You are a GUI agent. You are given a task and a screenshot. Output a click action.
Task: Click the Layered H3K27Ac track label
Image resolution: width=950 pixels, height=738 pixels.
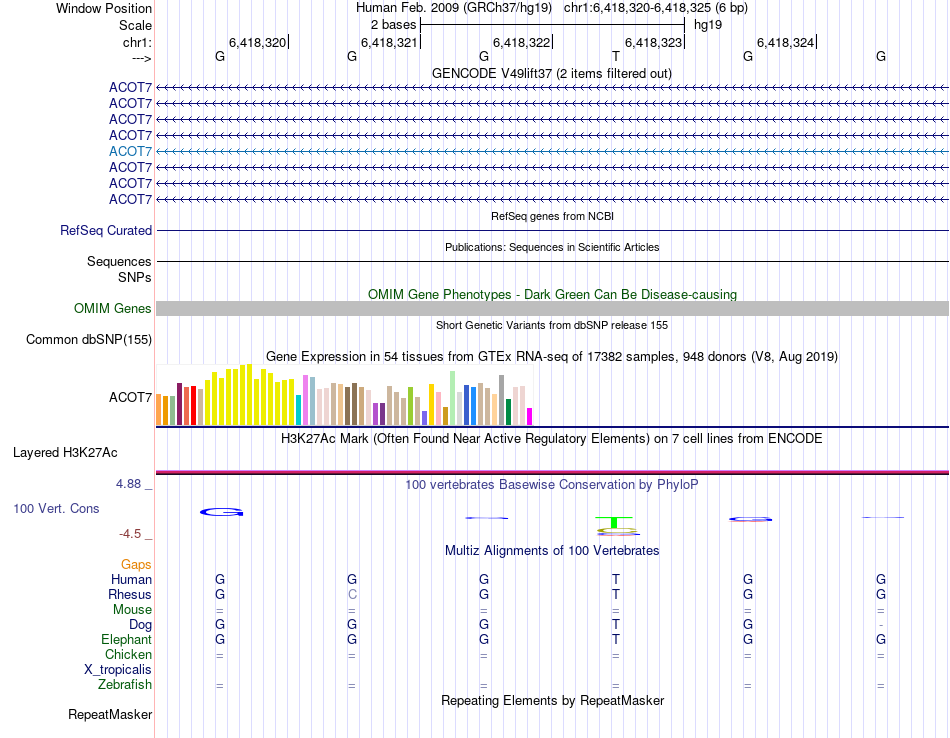click(65, 453)
